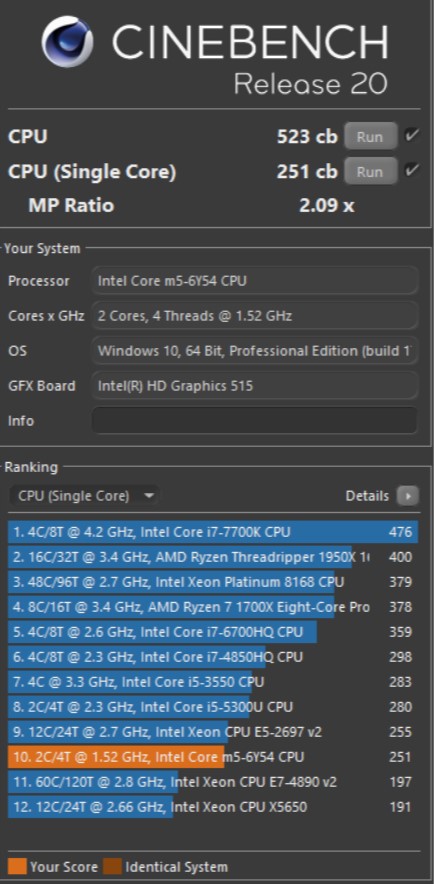Image resolution: width=434 pixels, height=884 pixels.
Task: Click the Info text field
Action: coord(255,421)
